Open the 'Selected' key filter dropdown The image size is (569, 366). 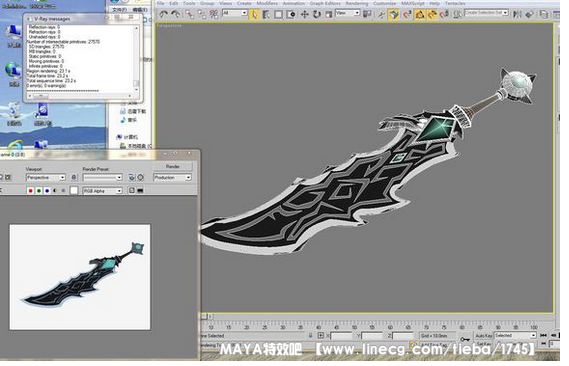[515, 336]
